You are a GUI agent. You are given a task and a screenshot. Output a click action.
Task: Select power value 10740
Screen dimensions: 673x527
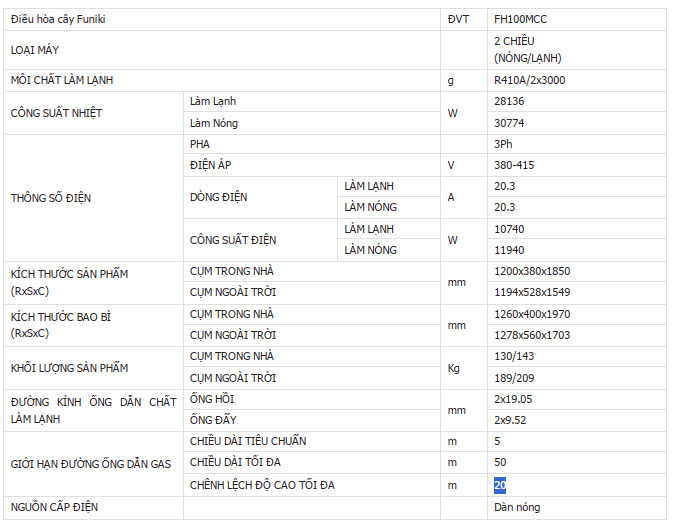[x=509, y=229]
